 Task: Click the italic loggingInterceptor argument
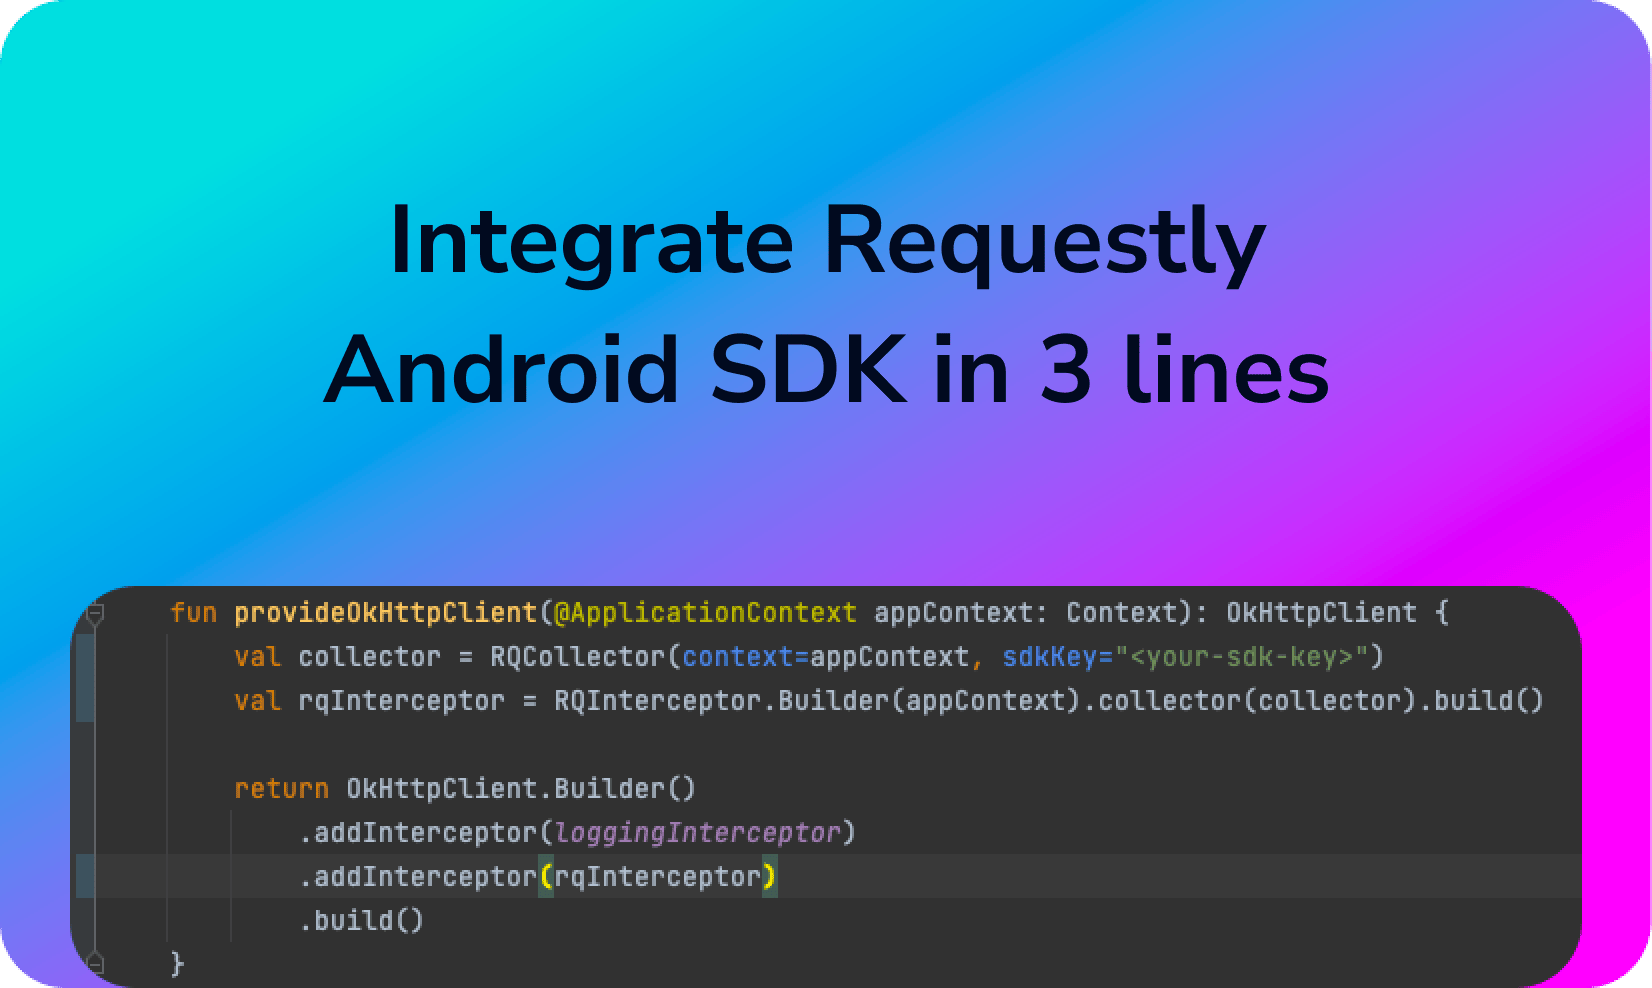click(697, 833)
